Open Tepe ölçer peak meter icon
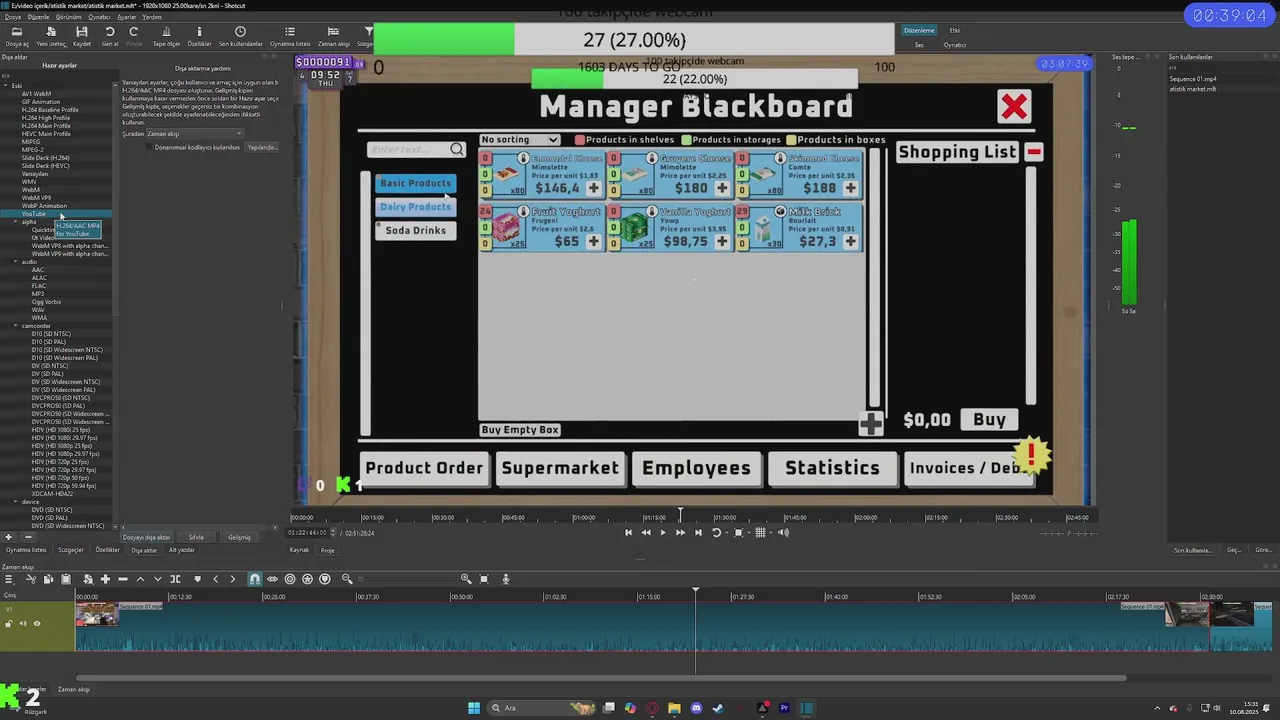The width and height of the screenshot is (1280, 720). (x=167, y=36)
